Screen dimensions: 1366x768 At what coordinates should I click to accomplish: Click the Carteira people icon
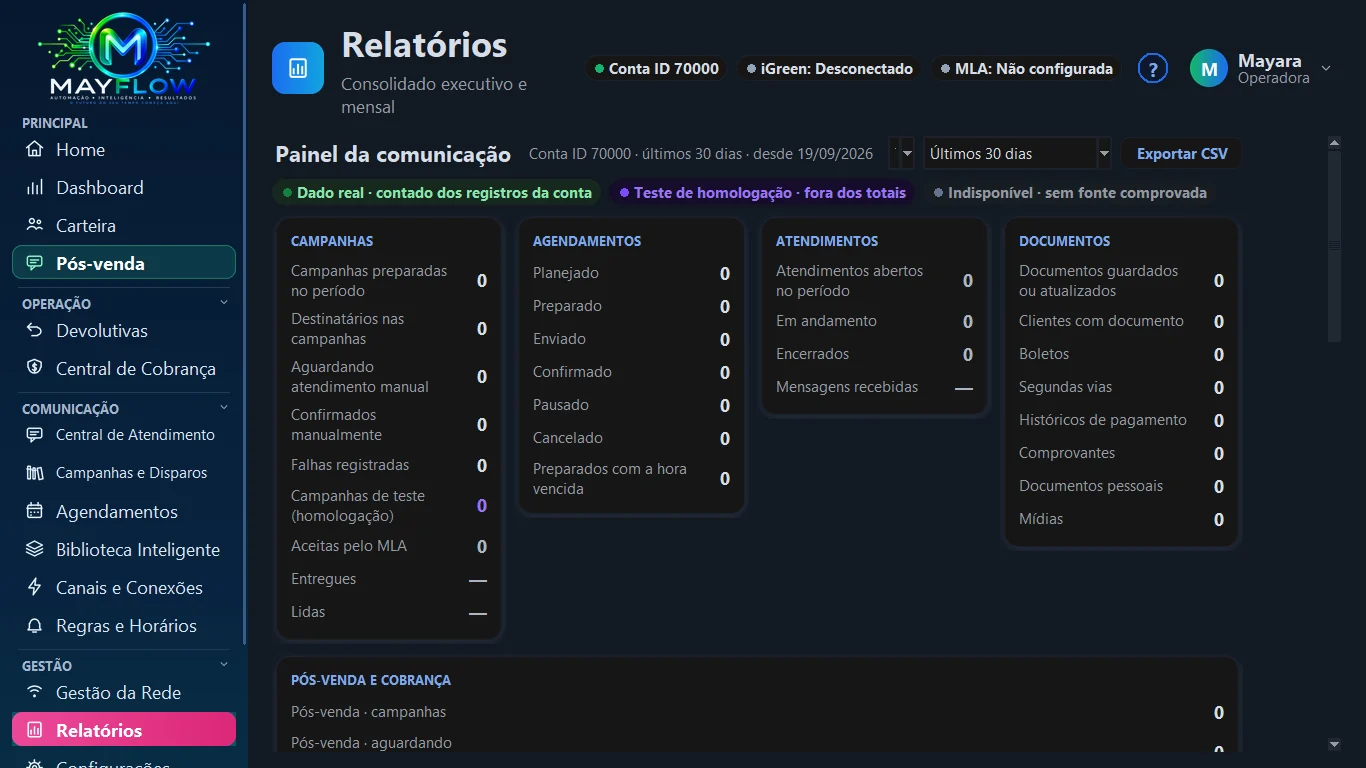point(35,226)
